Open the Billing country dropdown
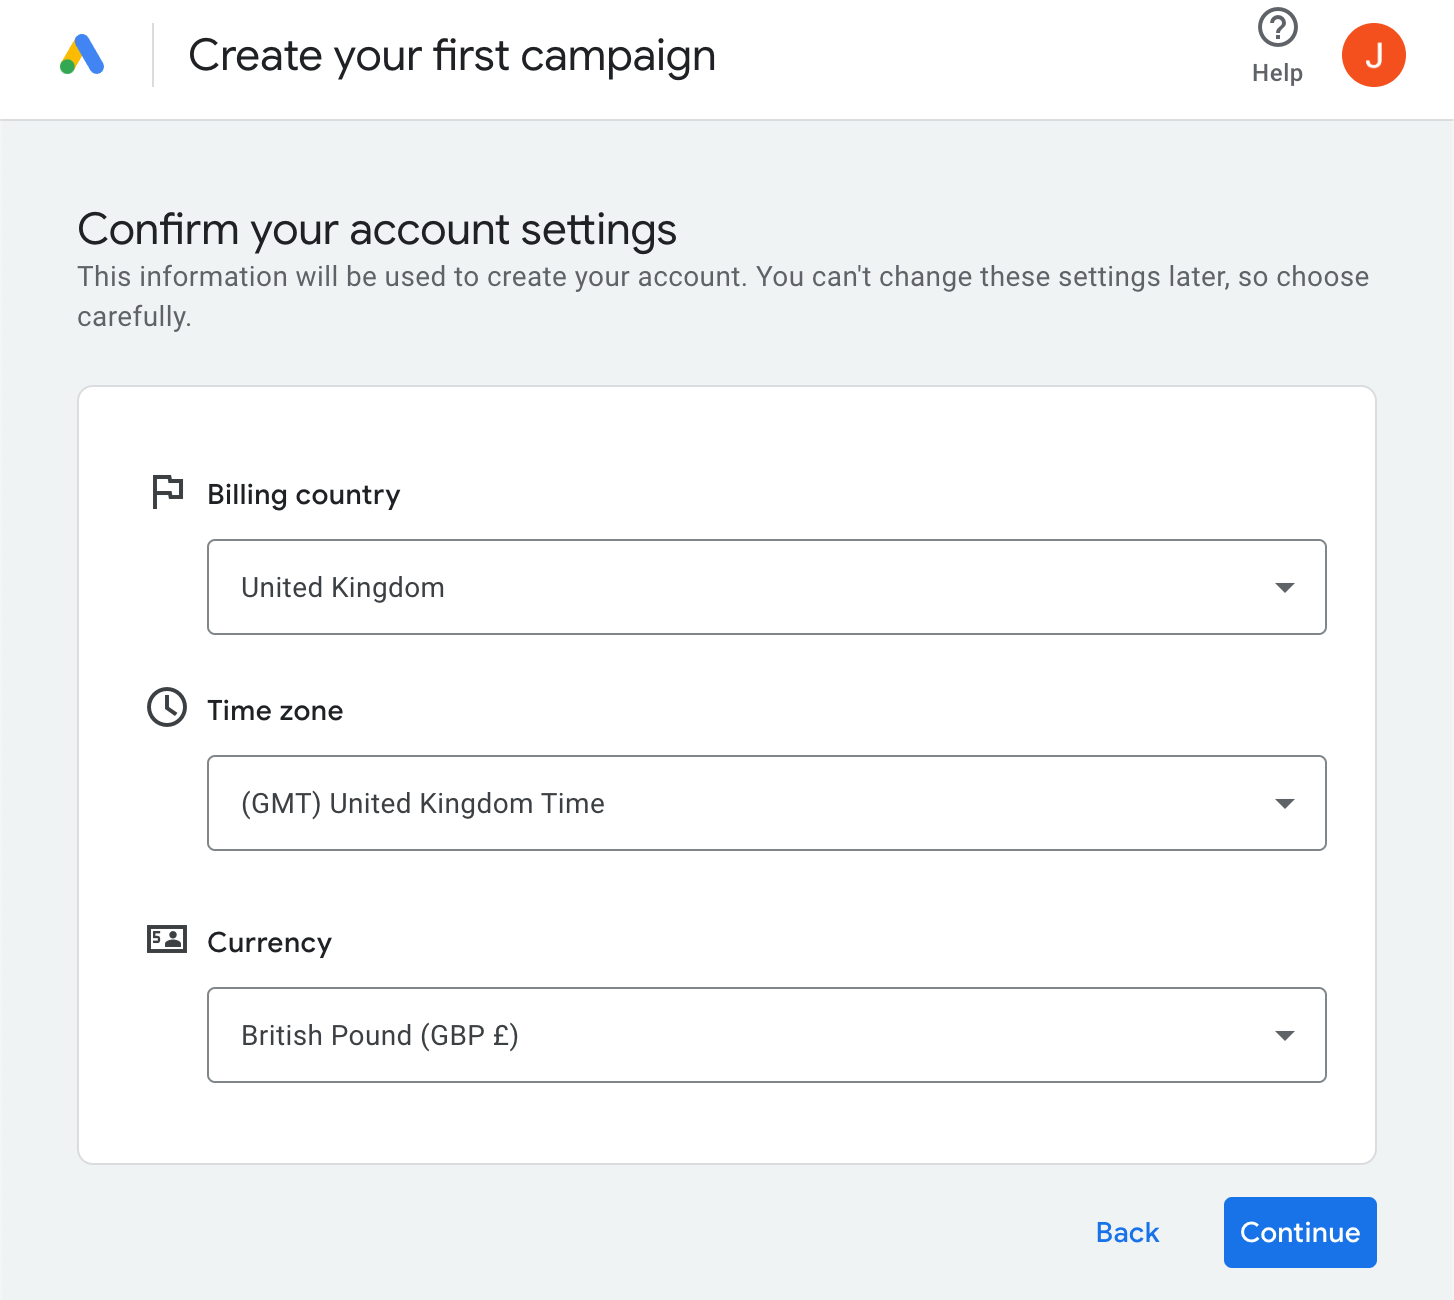This screenshot has width=1454, height=1300. (767, 587)
